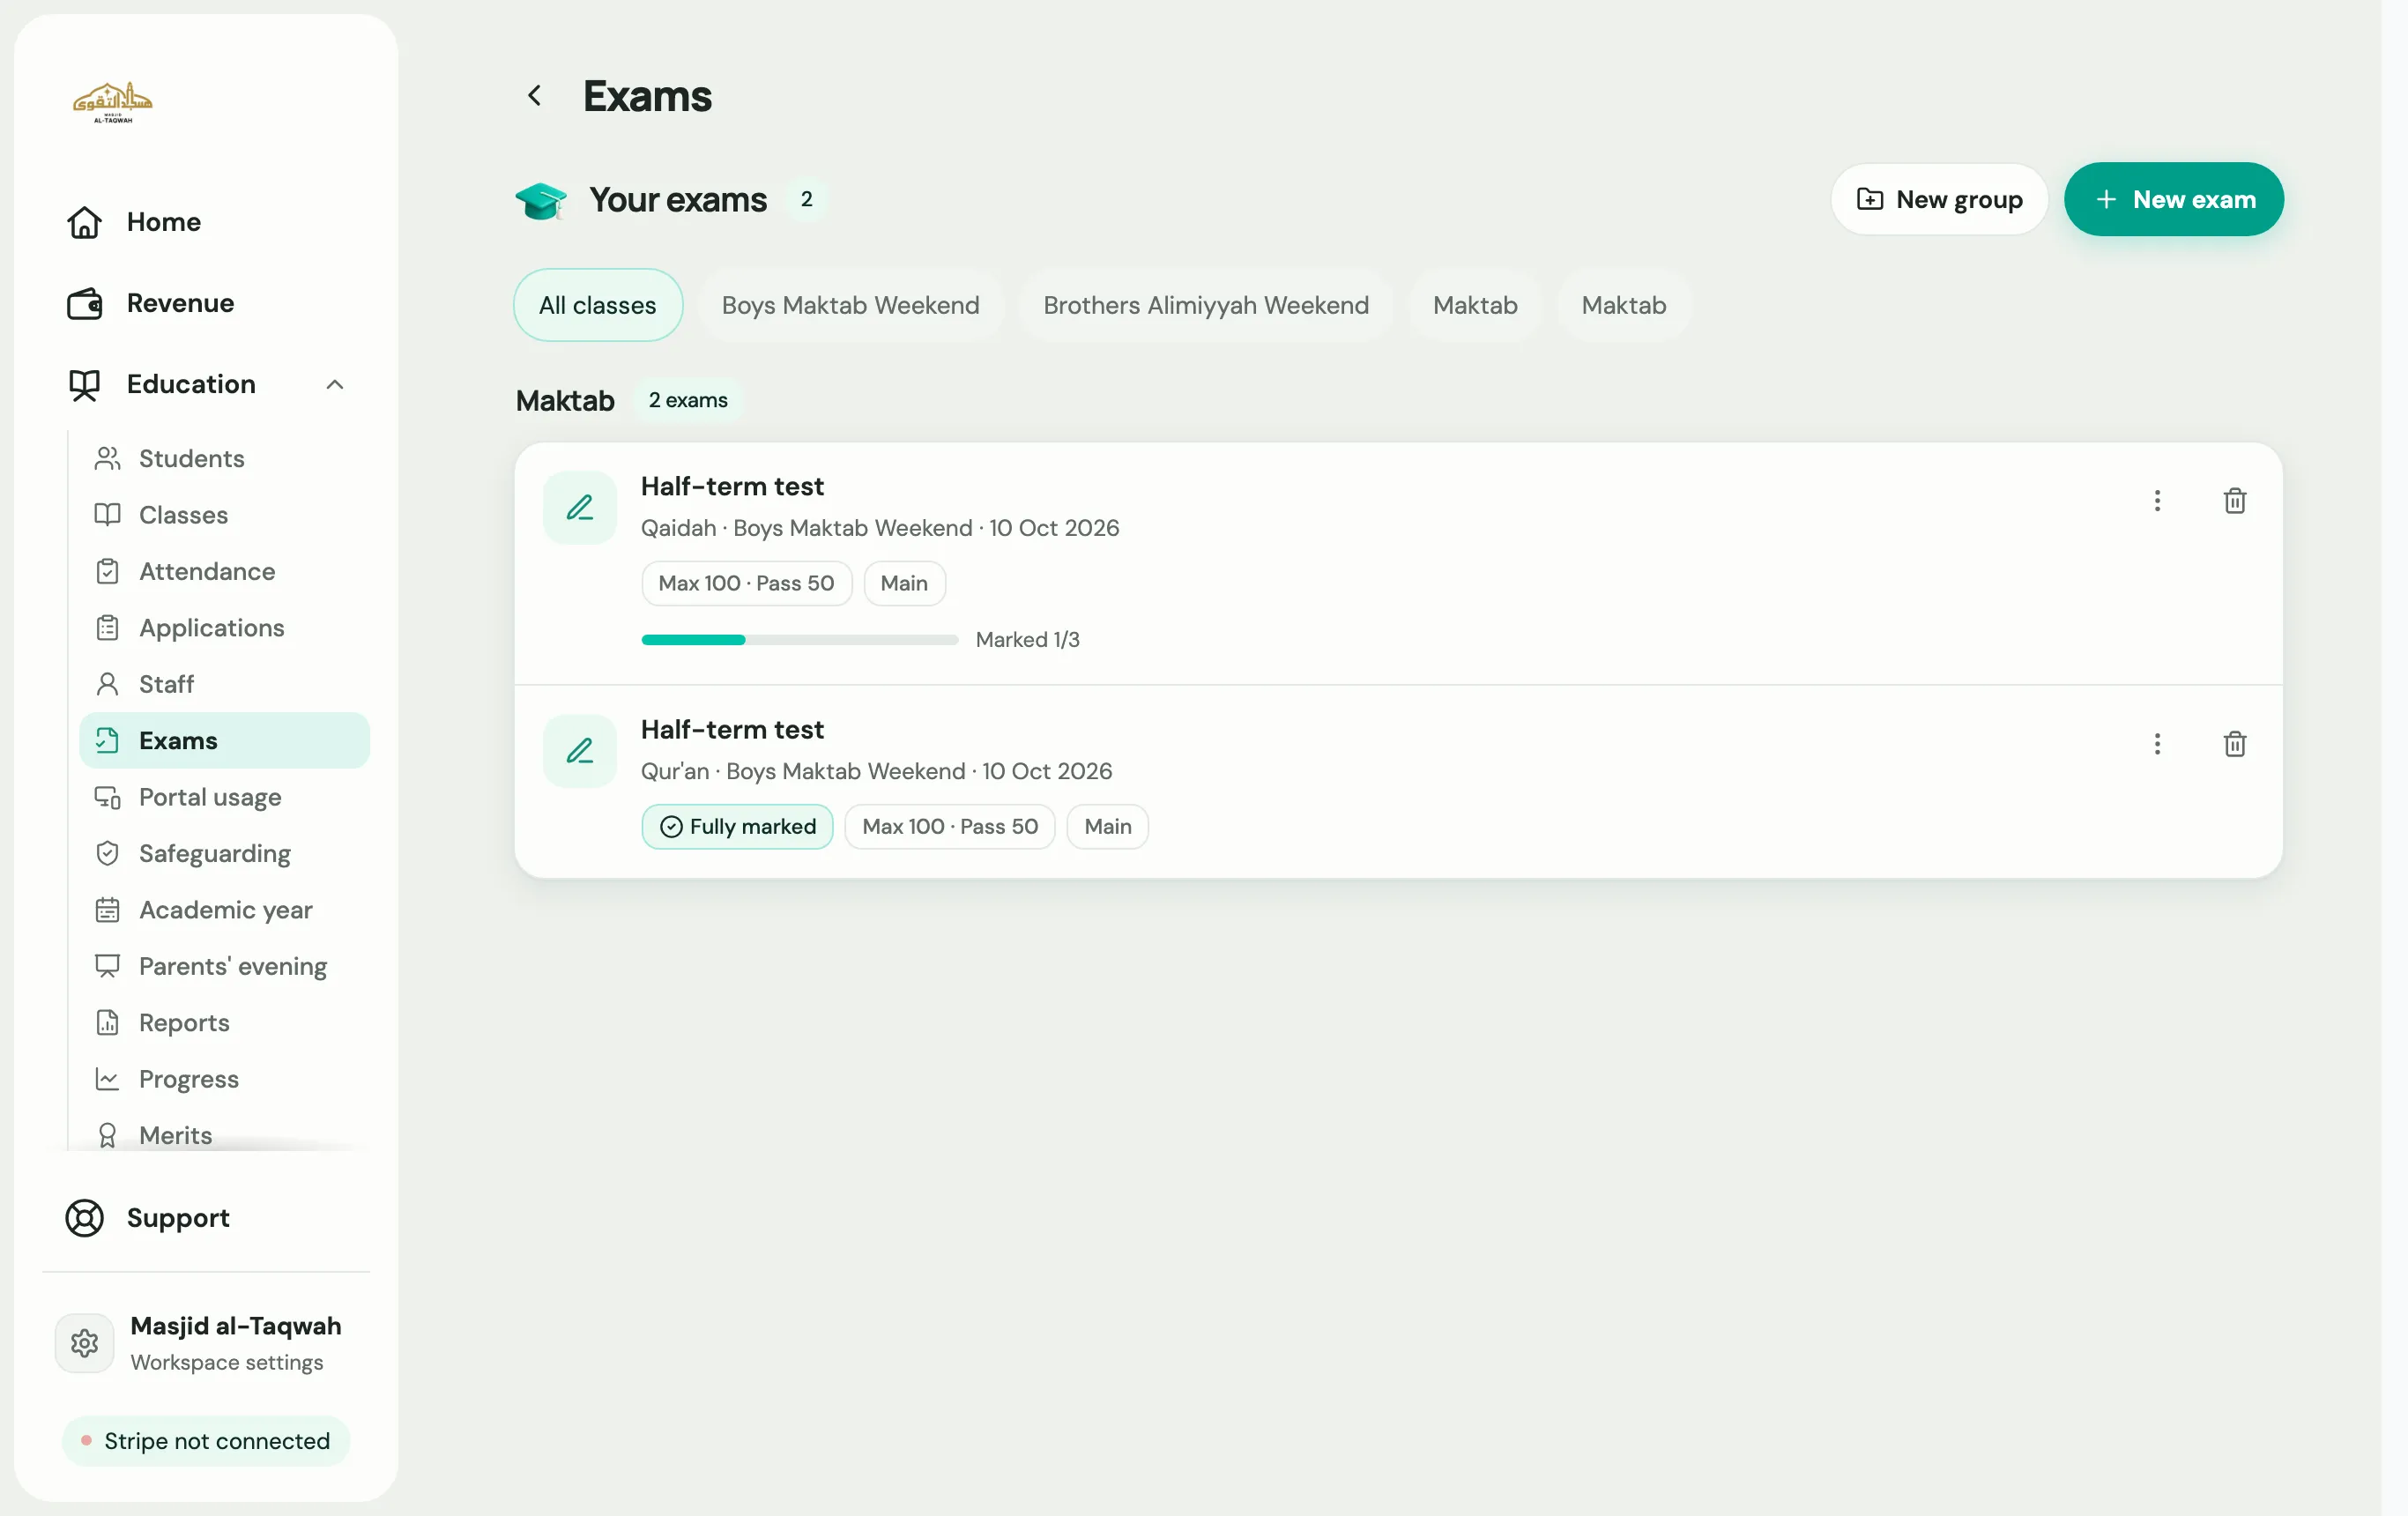The height and width of the screenshot is (1516, 2408).
Task: Go back using the arrow beside Exams title
Action: click(x=535, y=96)
